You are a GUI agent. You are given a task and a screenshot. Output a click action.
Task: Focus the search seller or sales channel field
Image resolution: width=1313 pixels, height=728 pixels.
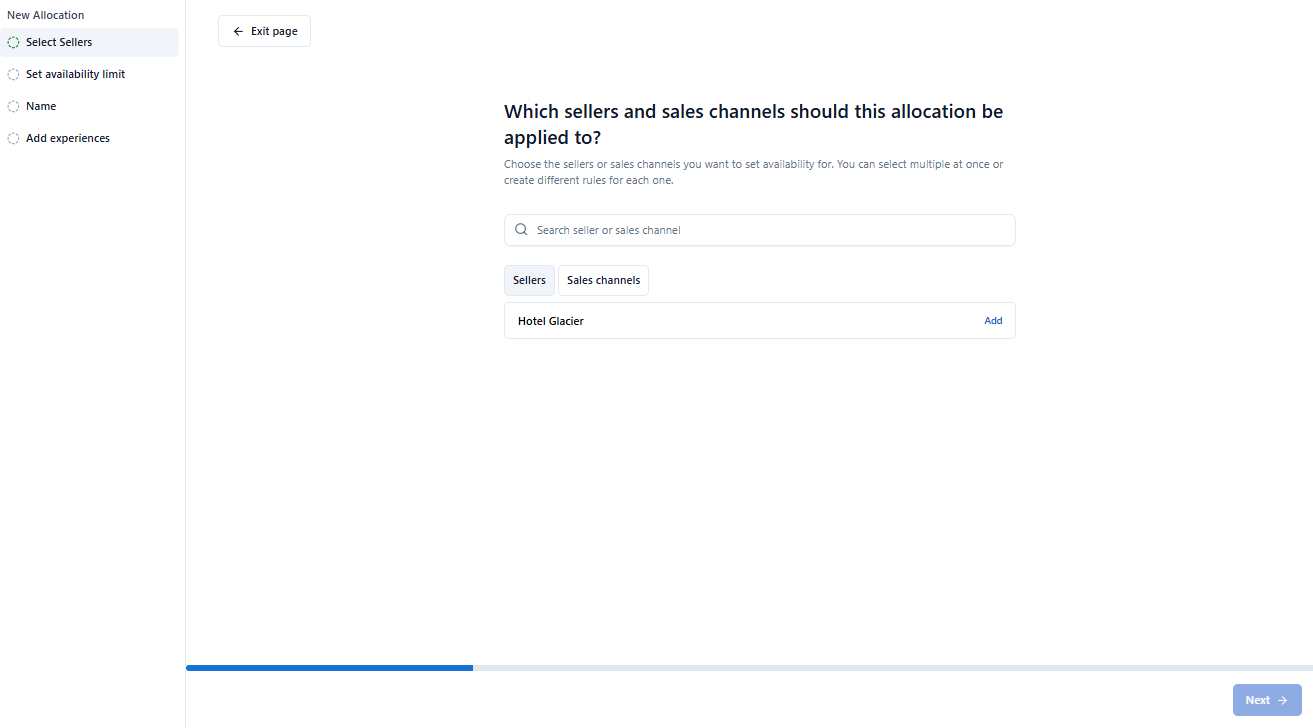coord(770,230)
